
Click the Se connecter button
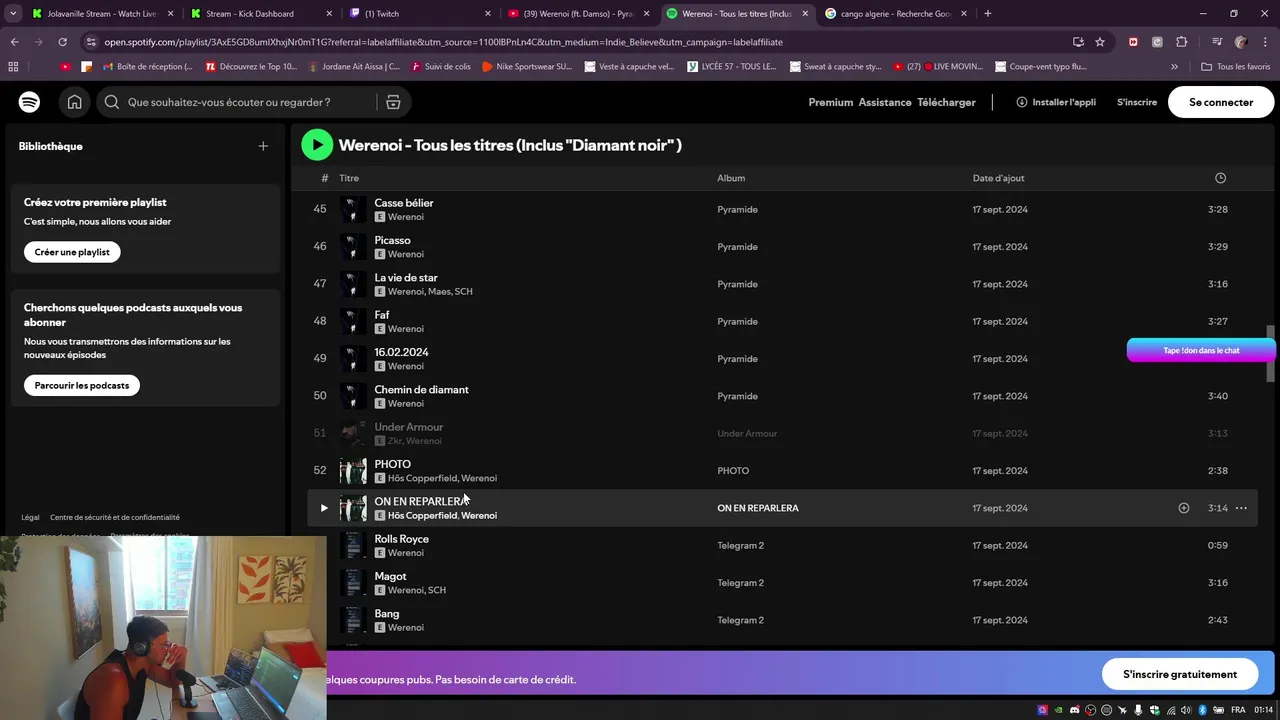(1221, 102)
